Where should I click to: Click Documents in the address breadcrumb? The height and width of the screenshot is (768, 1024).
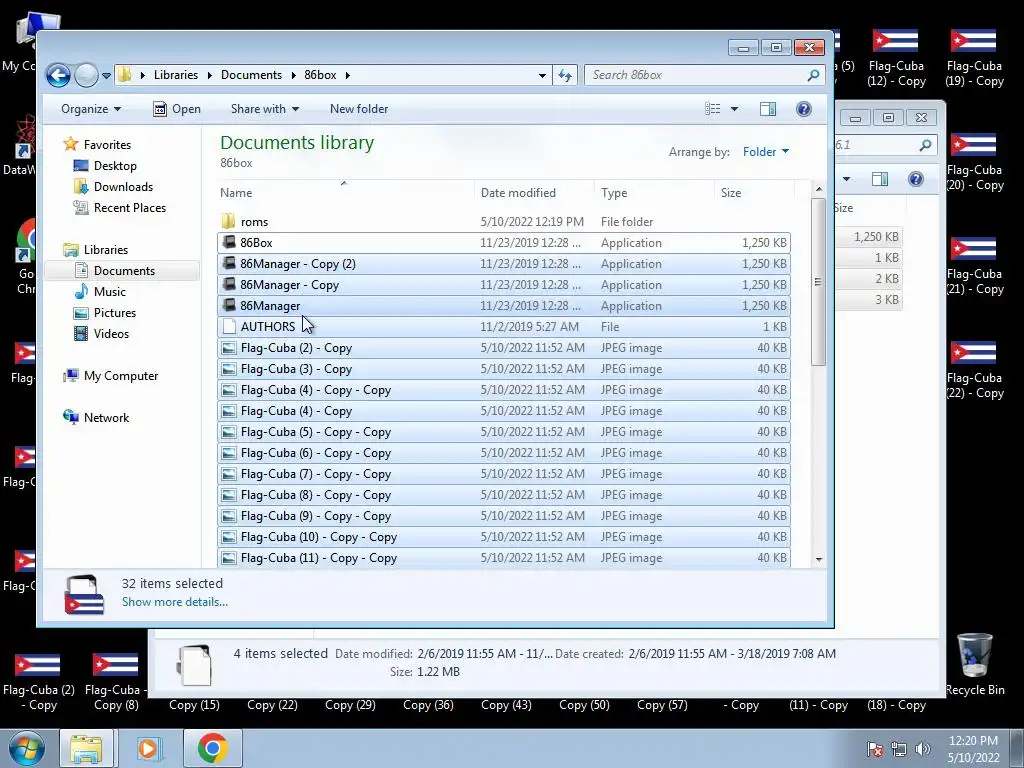251,75
